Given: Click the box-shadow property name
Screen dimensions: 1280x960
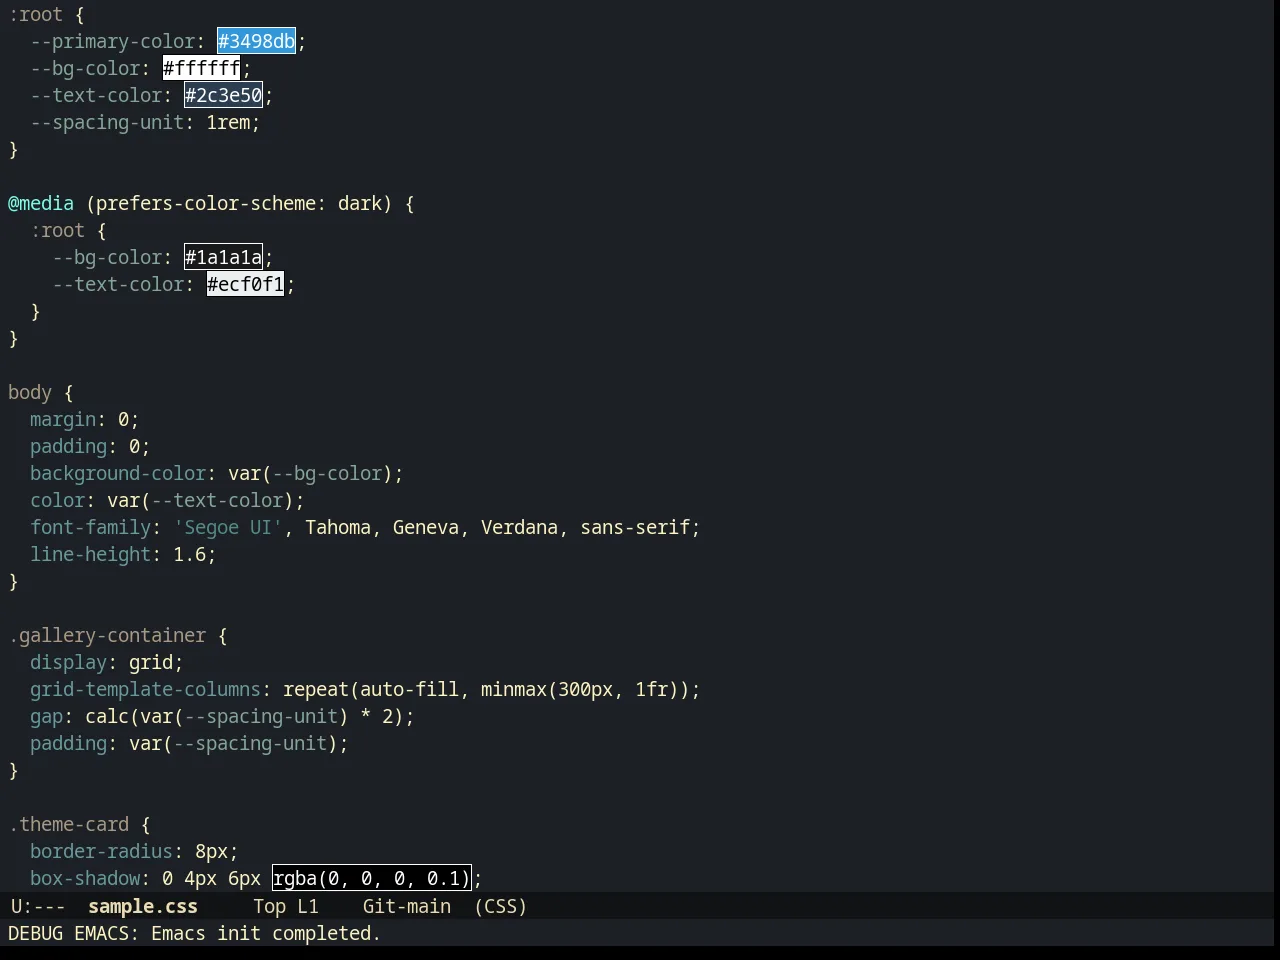Looking at the screenshot, I should pyautogui.click(x=85, y=878).
